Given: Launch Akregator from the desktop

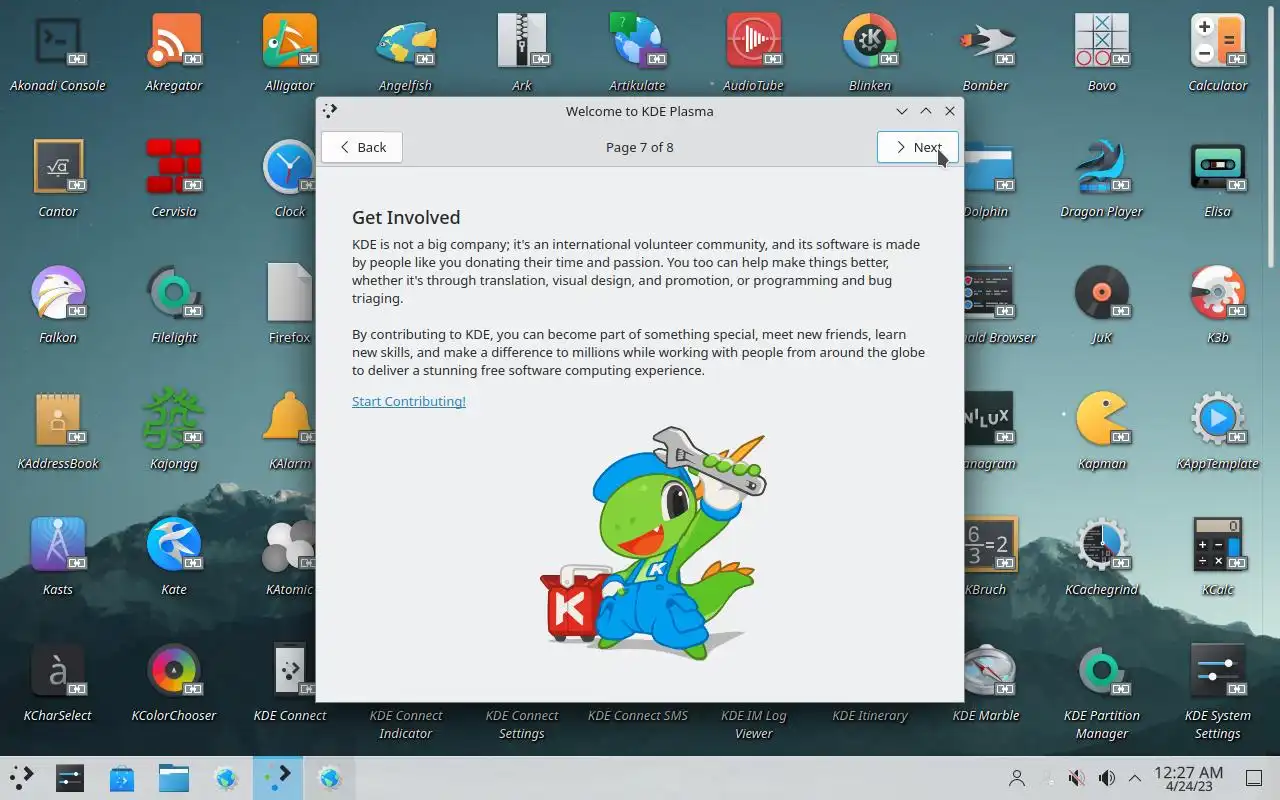Looking at the screenshot, I should click(174, 42).
